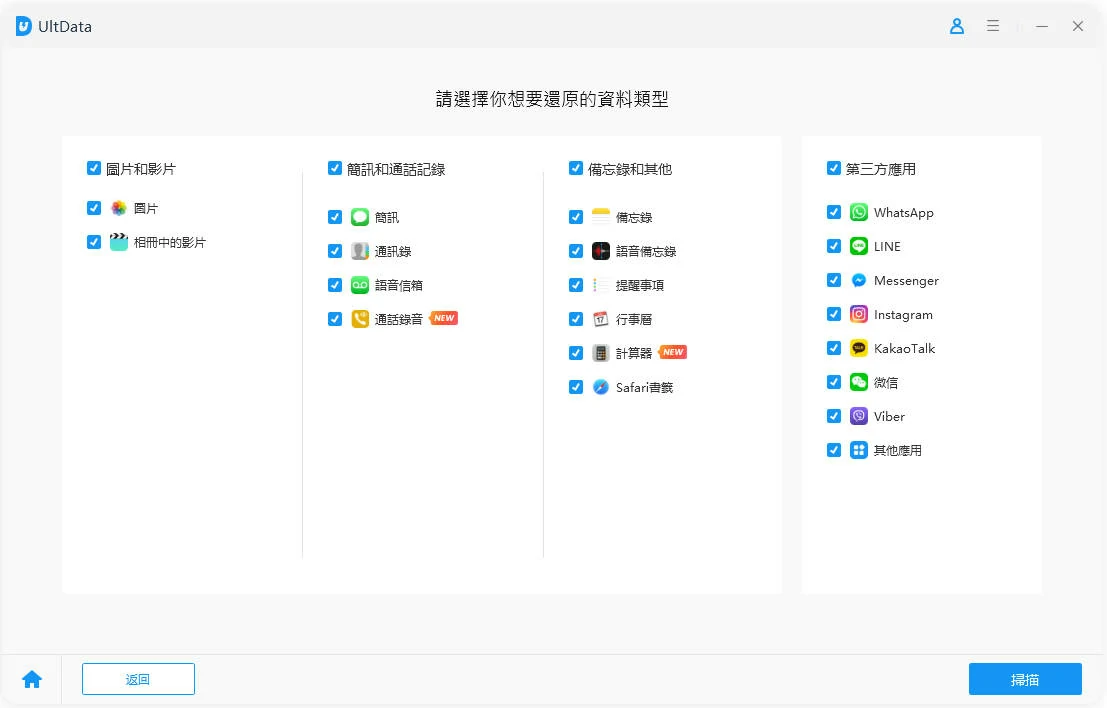Open the hamburger menu in title bar
This screenshot has height=708, width=1107.
click(993, 27)
